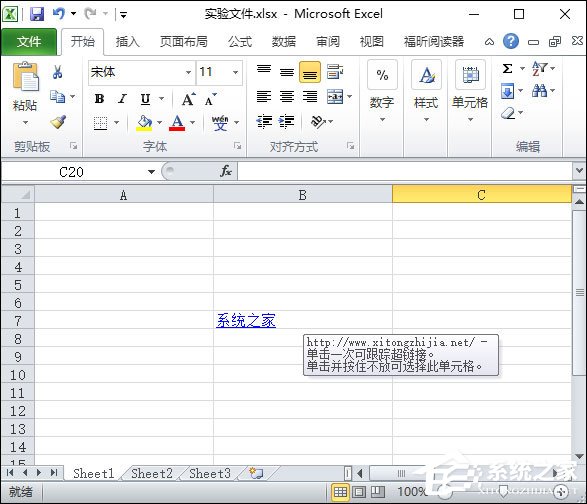587x504 pixels.
Task: Toggle Underline formatting
Action: tap(145, 99)
